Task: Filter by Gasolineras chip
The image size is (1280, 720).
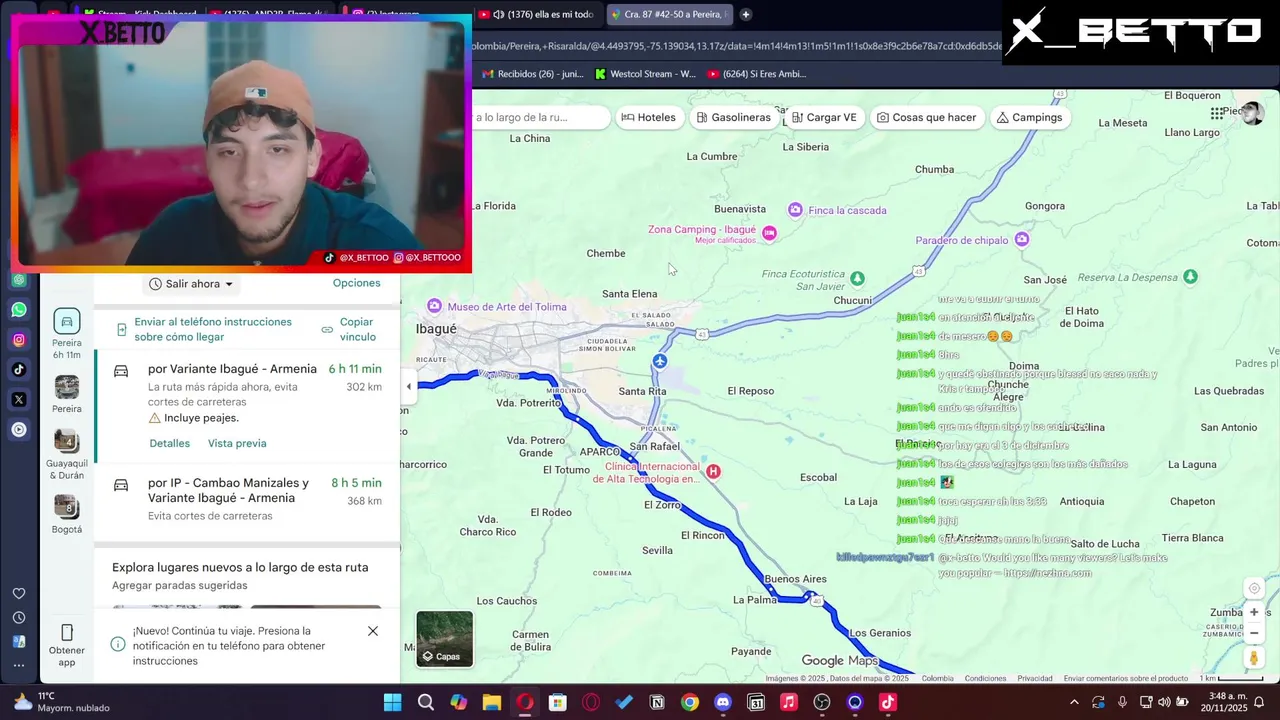Action: tap(733, 117)
